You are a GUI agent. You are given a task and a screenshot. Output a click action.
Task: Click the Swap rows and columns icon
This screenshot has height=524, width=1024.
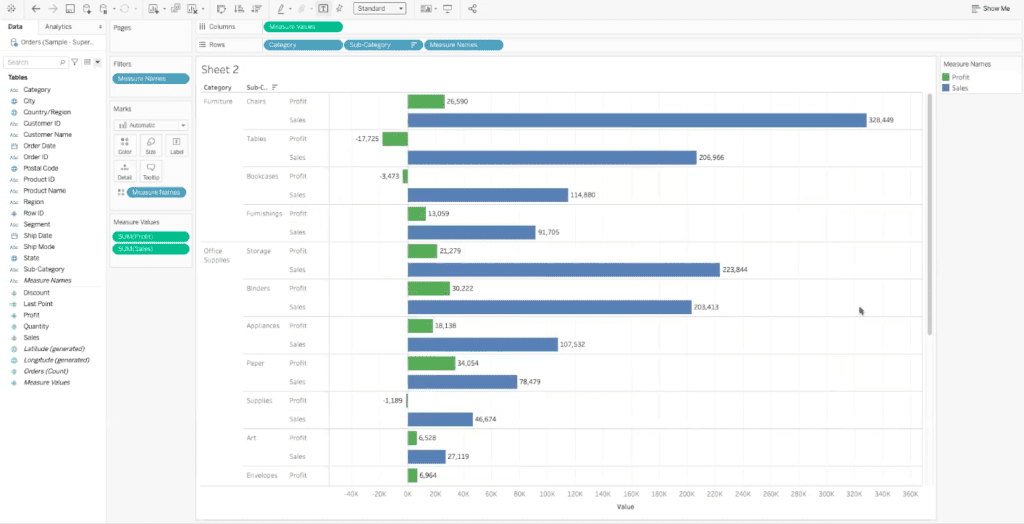[221, 9]
